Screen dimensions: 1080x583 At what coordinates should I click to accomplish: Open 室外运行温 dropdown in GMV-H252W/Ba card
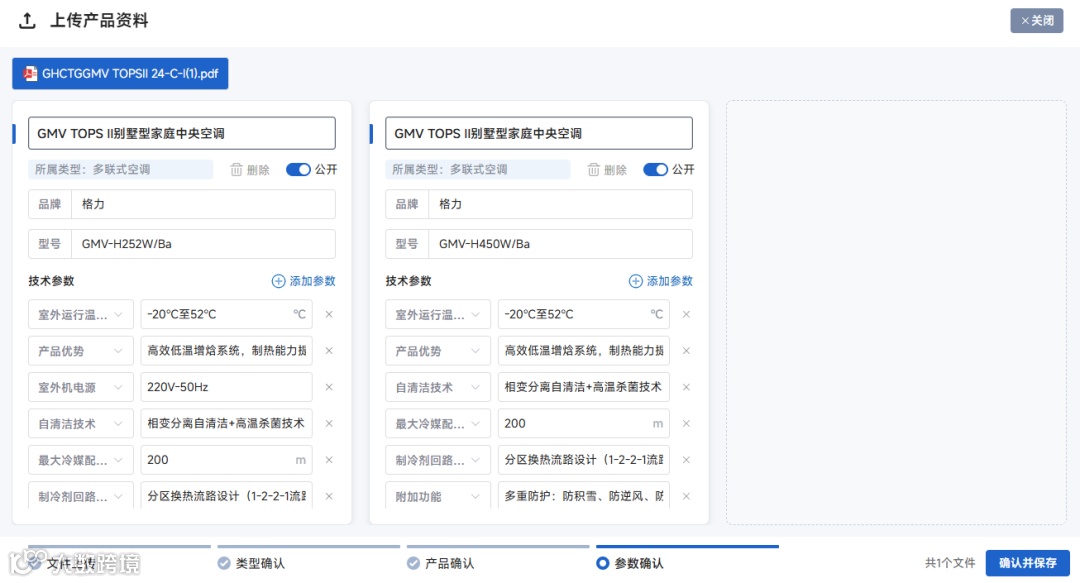81,314
